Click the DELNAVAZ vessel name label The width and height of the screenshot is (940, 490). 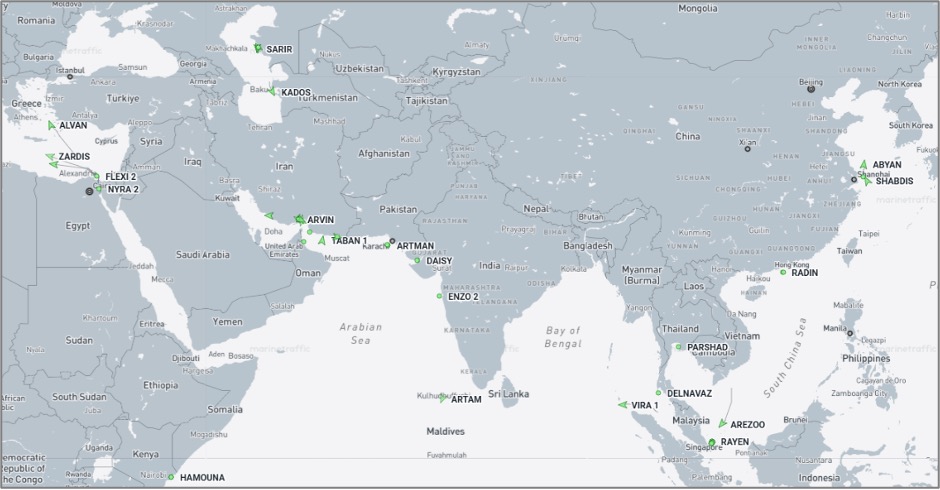pyautogui.click(x=689, y=393)
